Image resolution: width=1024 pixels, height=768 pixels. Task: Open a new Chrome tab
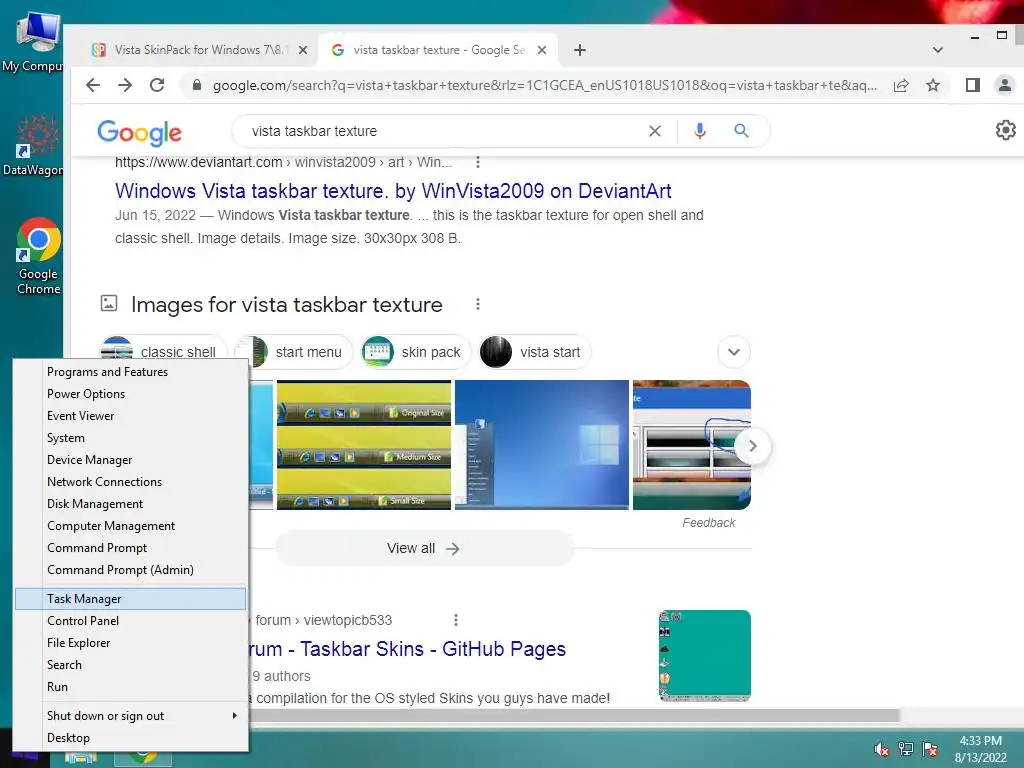(x=580, y=50)
